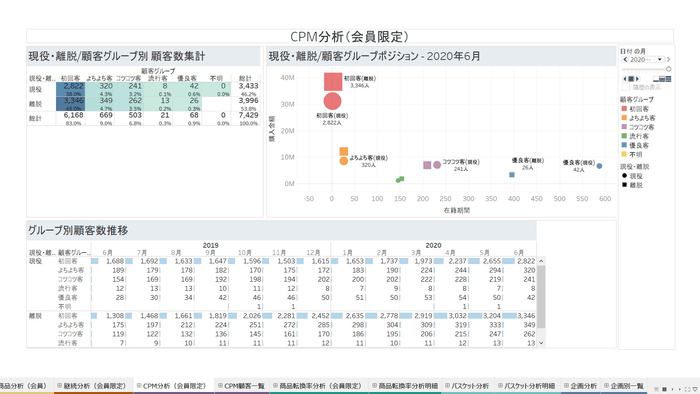700x394 pixels.
Task: Click purple circle mark コツコツ客(現役)
Action: (x=437, y=165)
